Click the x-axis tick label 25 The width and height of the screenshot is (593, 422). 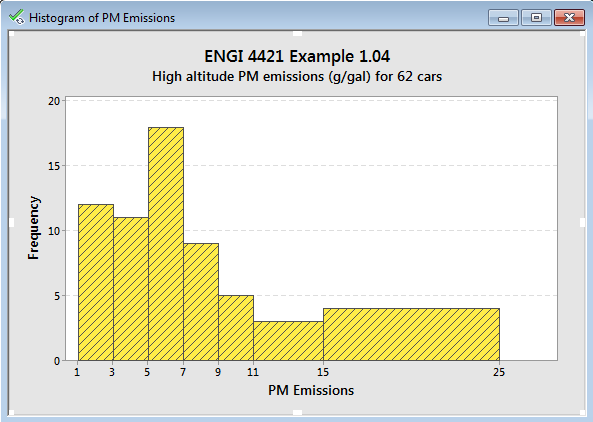499,372
